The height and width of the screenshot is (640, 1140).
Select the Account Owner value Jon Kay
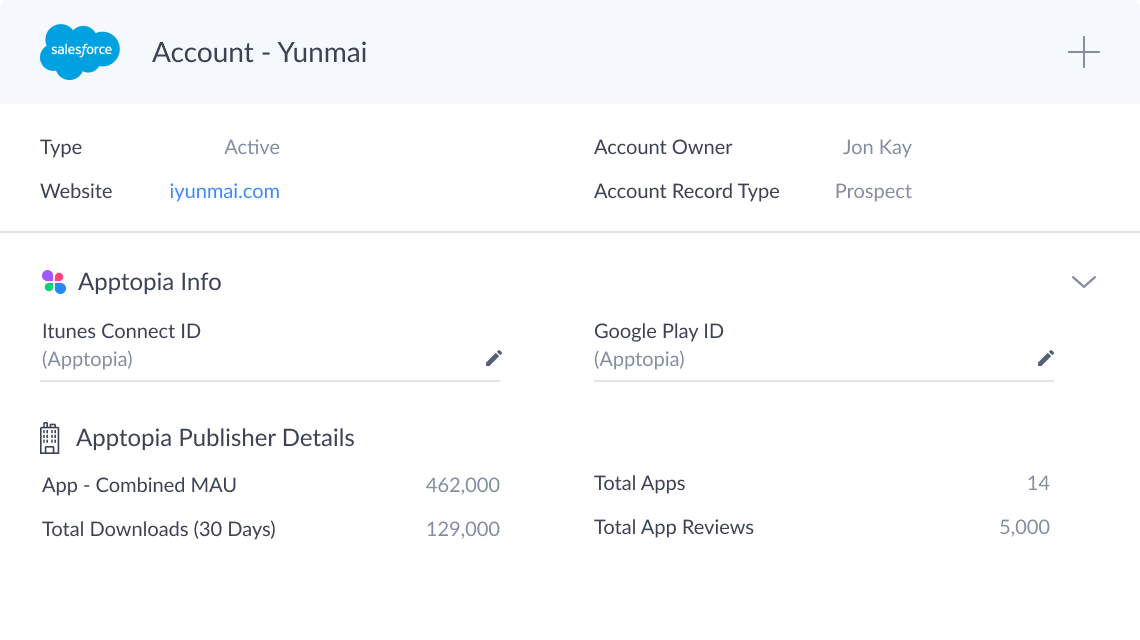877,147
